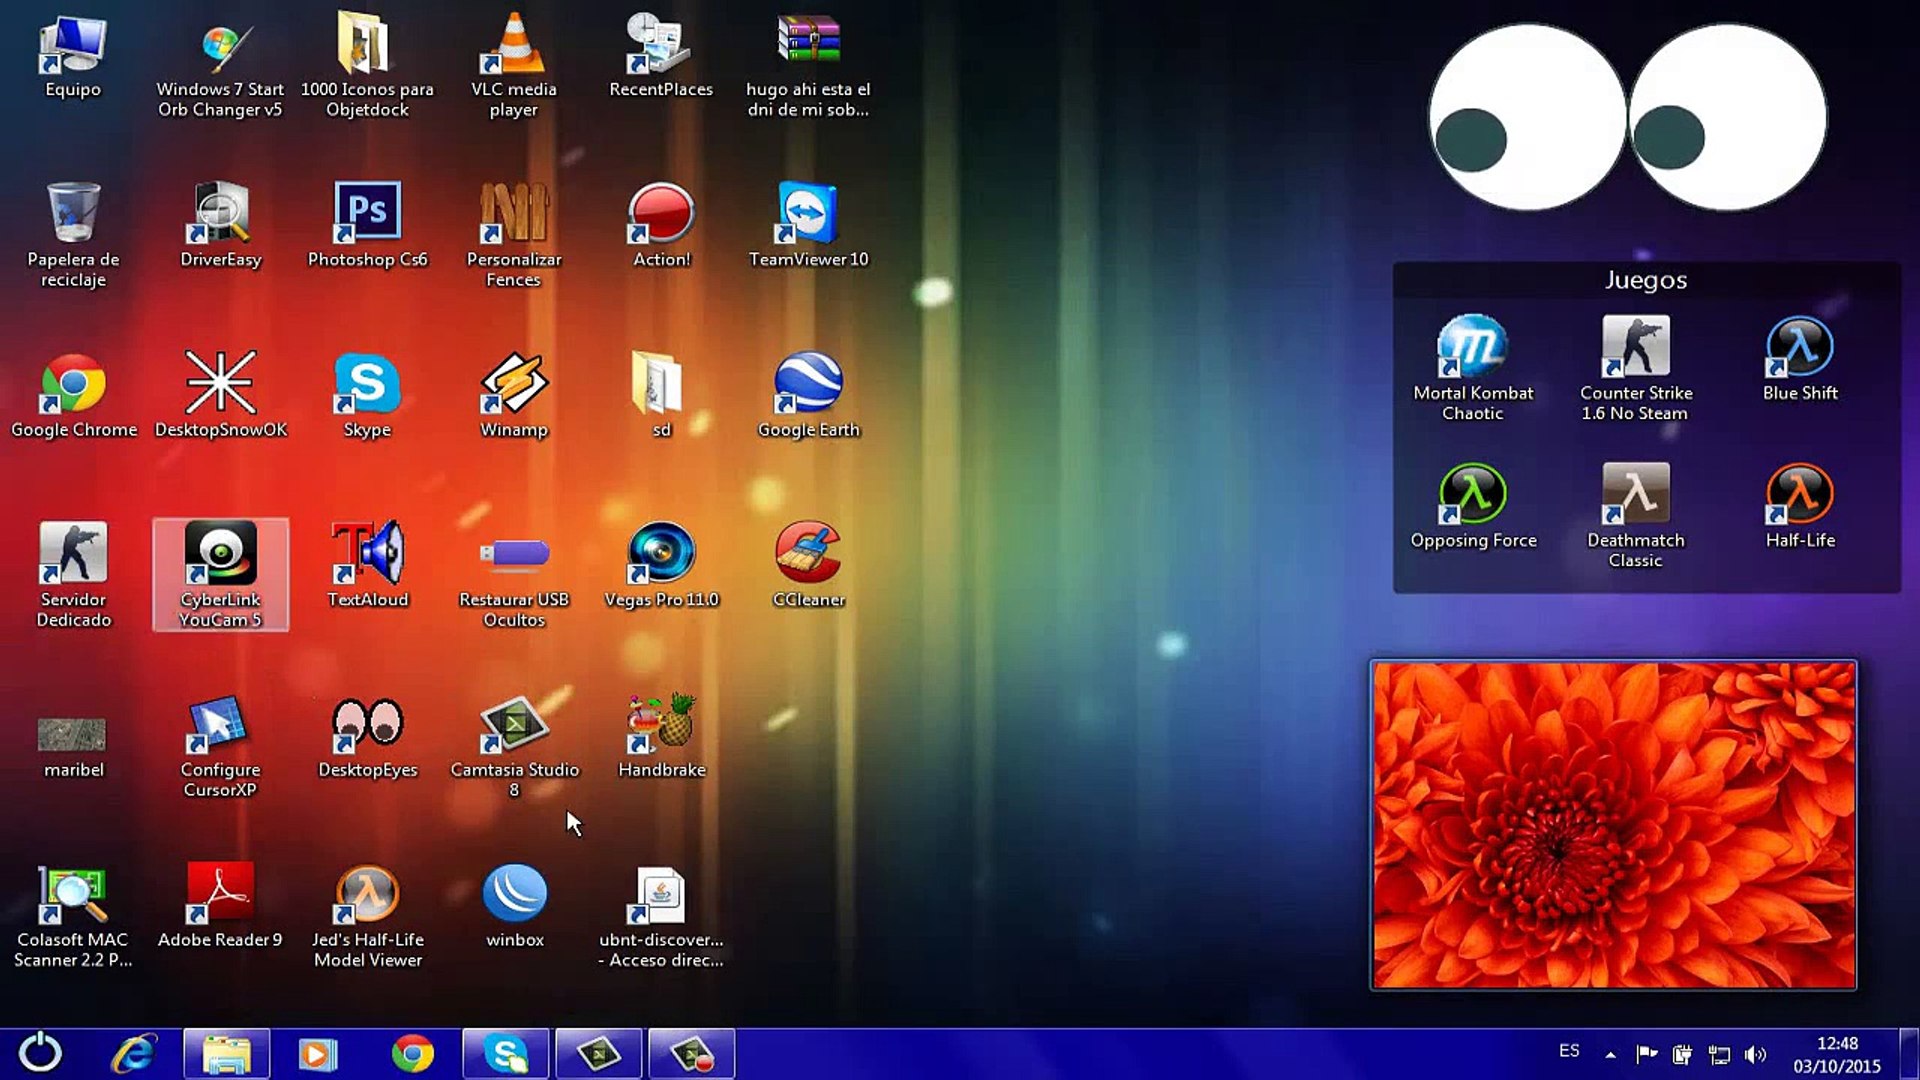This screenshot has height=1080, width=1920.
Task: Select the Papelera de reciclaje icon
Action: [73, 213]
